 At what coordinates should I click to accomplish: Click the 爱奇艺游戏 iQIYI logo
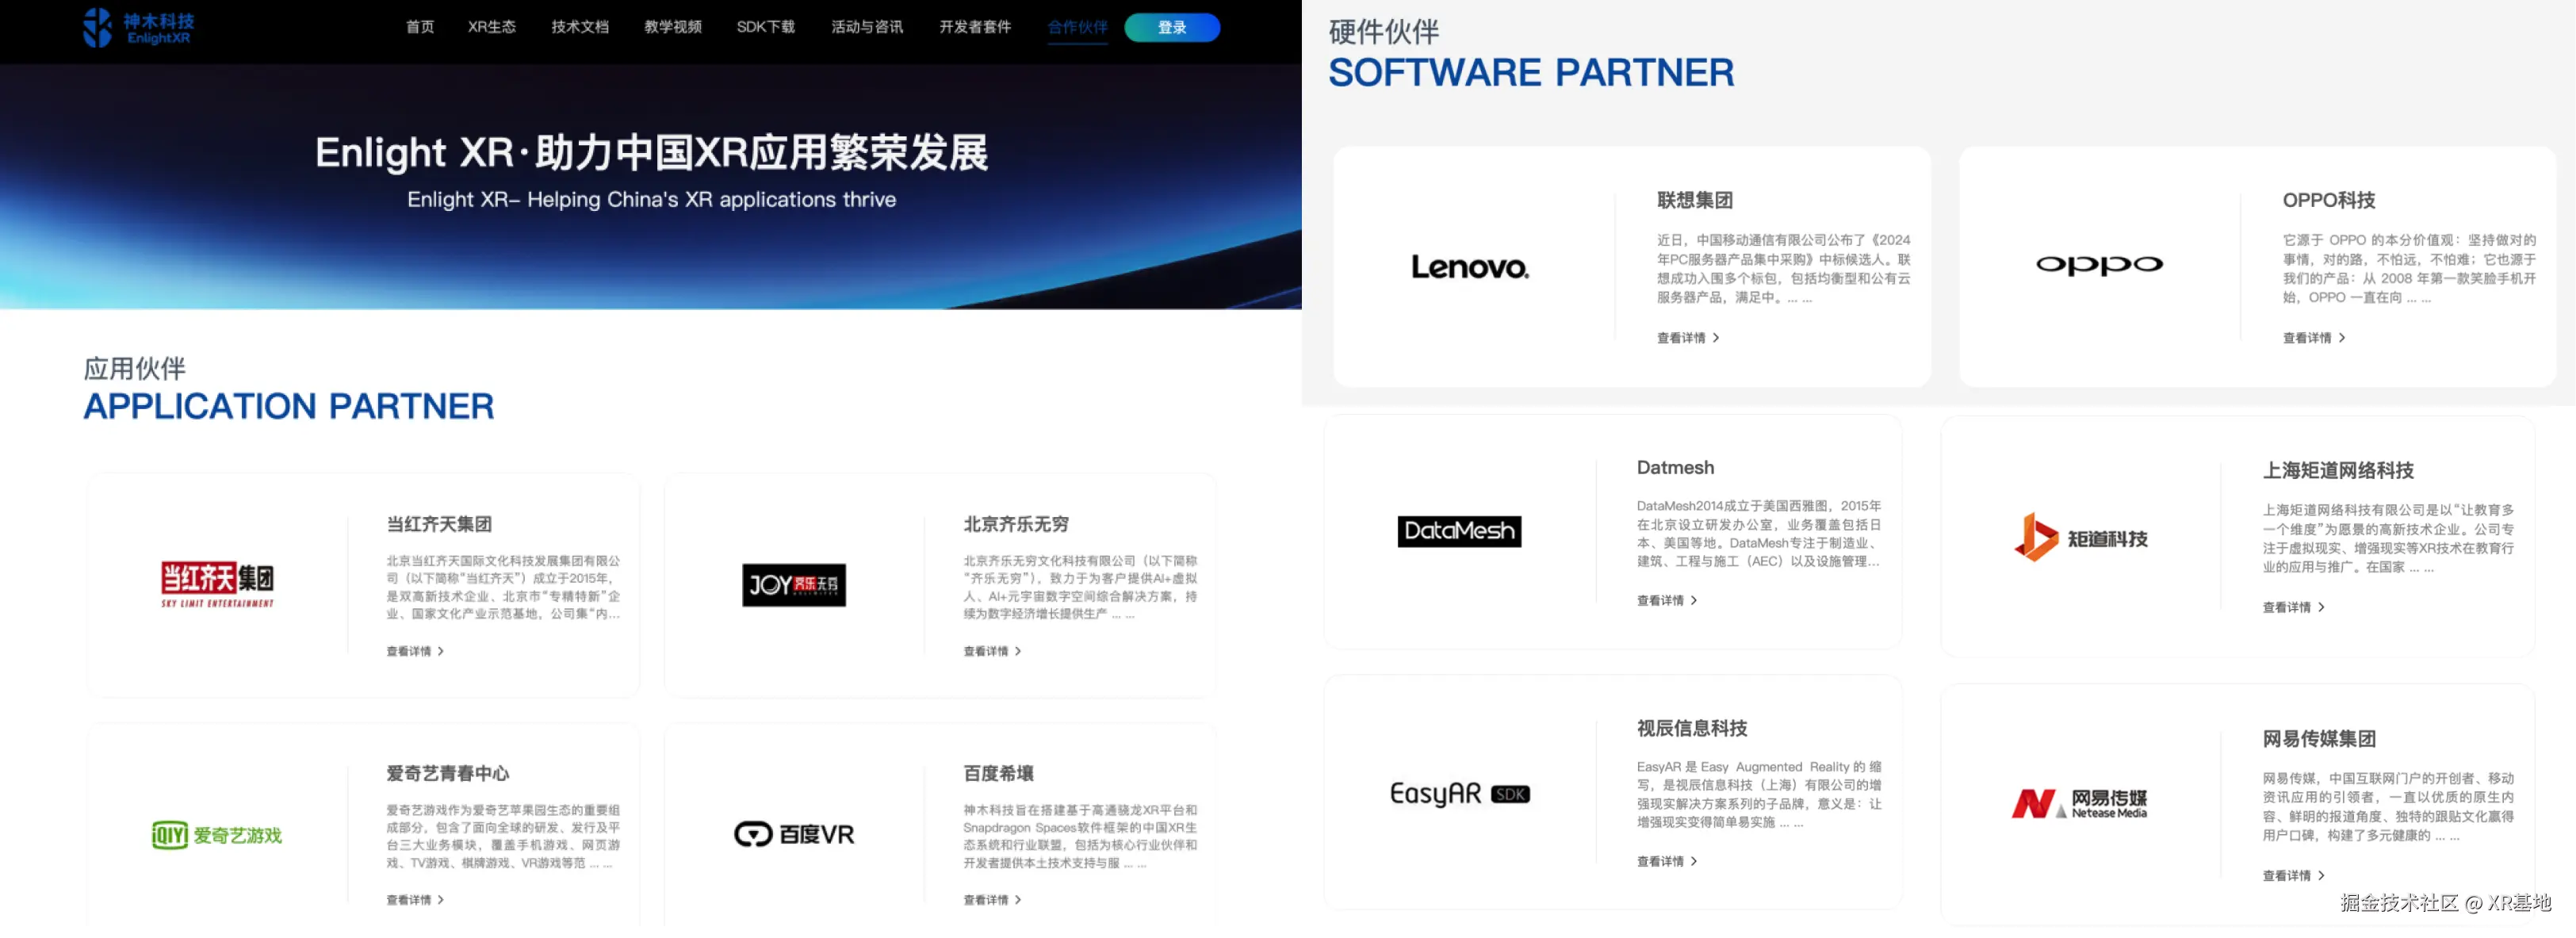pos(217,835)
